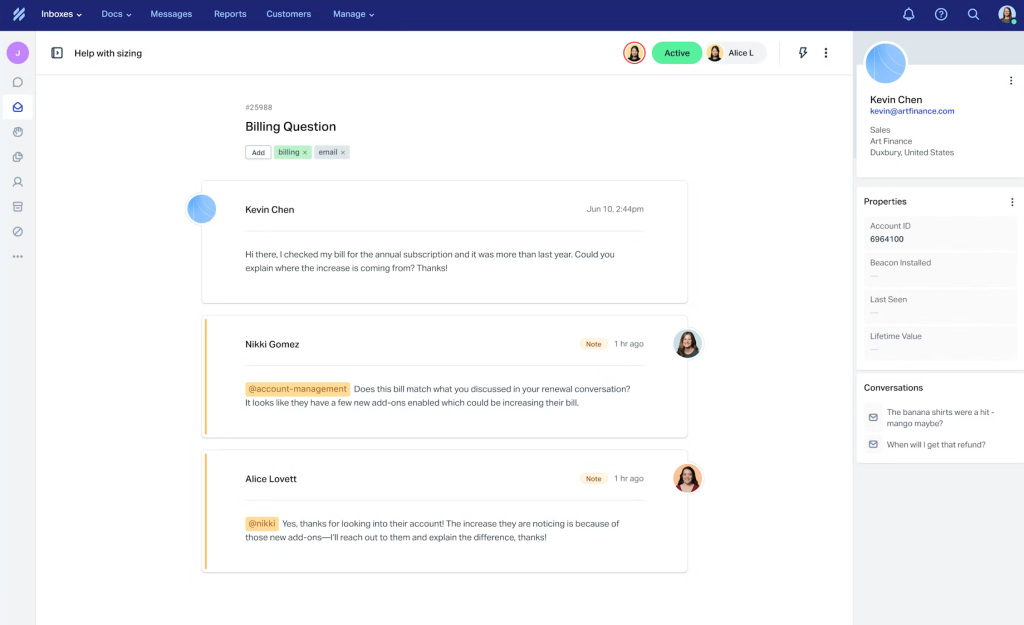Open the archive box sidebar icon
The image size is (1024, 625).
pyautogui.click(x=18, y=207)
